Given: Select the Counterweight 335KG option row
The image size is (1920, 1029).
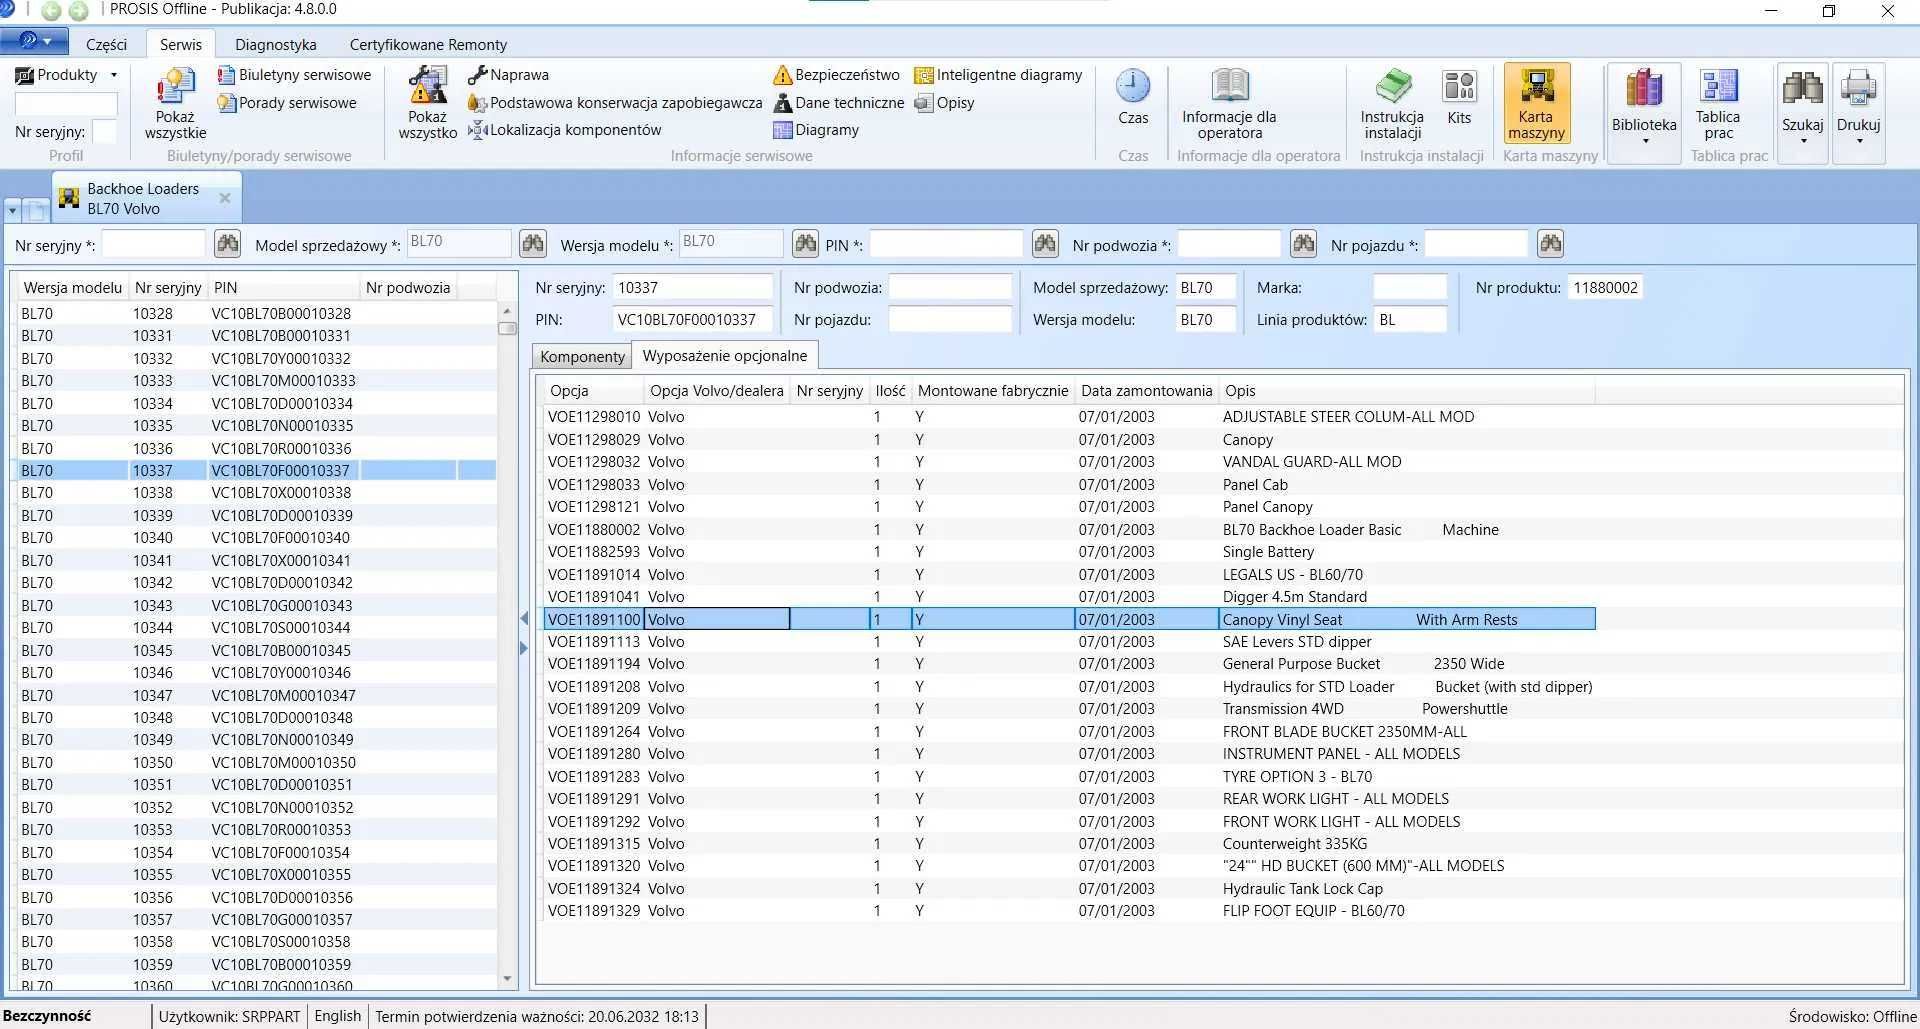Looking at the screenshot, I should click(1068, 844).
